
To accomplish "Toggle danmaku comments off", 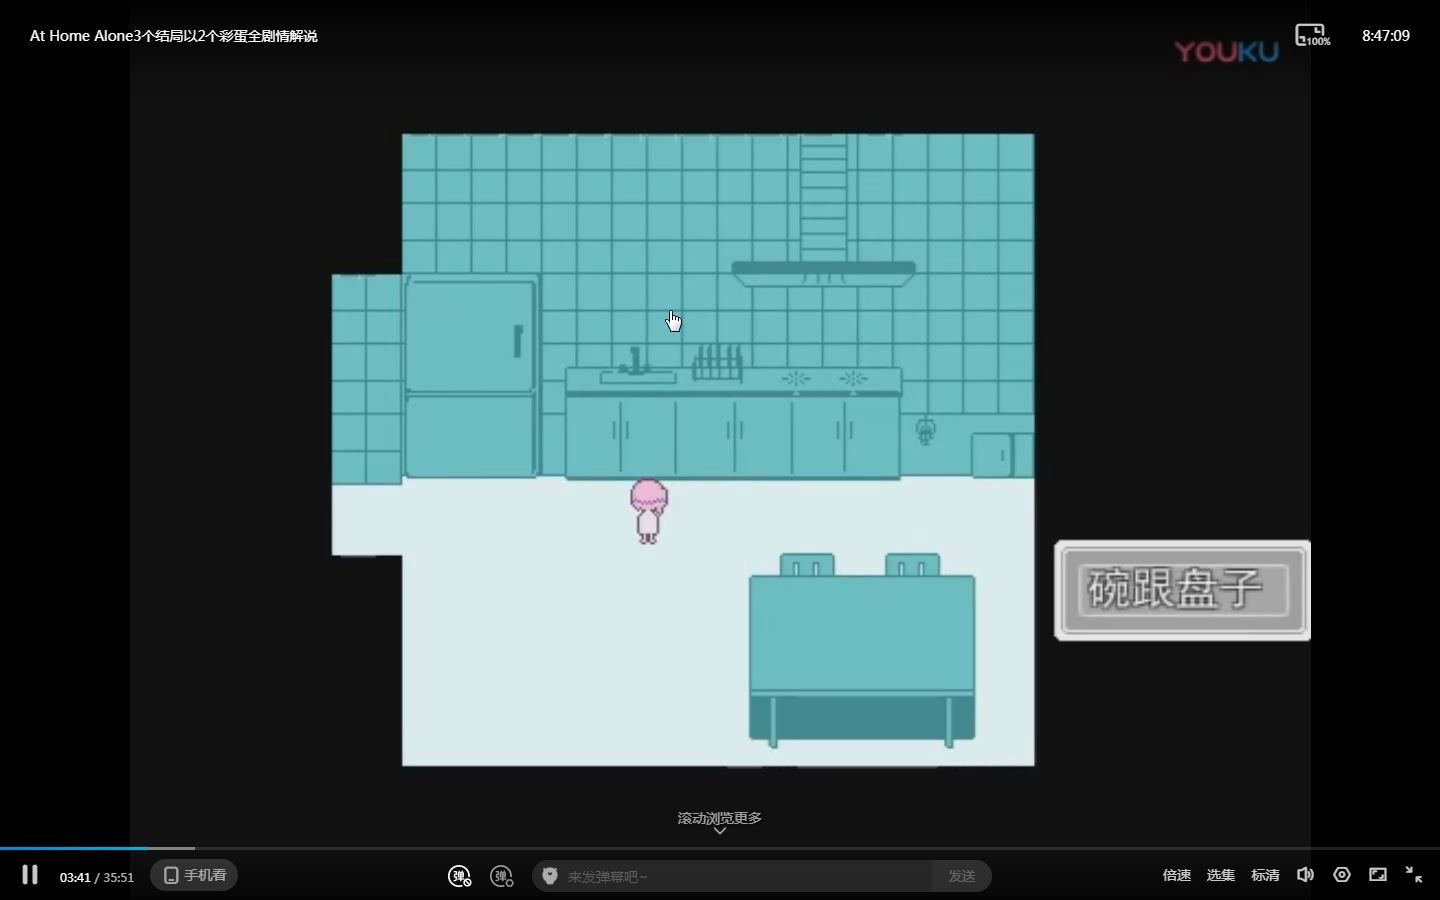I will 459,876.
